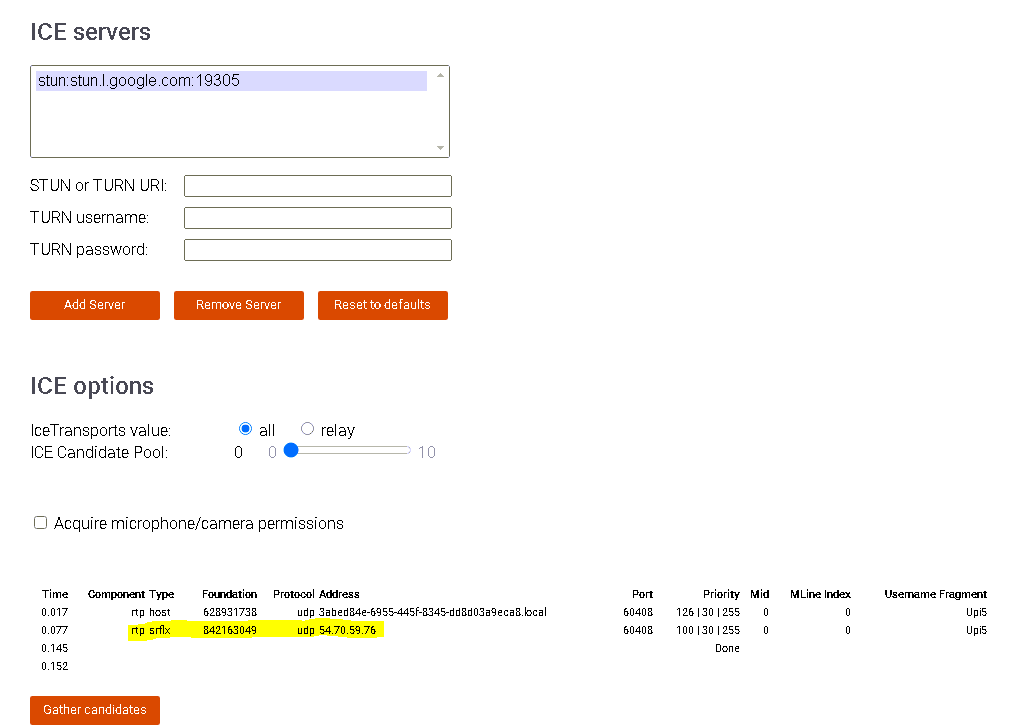This screenshot has width=1028, height=727.
Task: Click Reset to defaults button
Action: point(382,305)
